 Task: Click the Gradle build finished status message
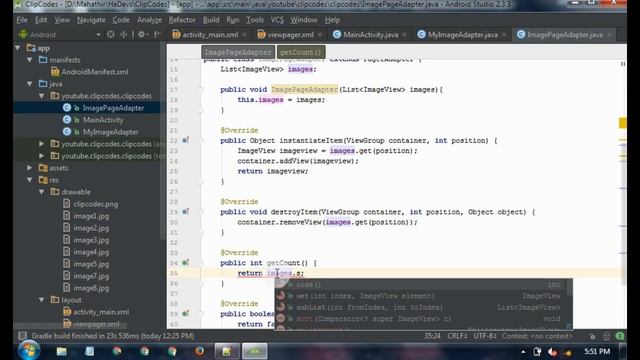(113, 336)
